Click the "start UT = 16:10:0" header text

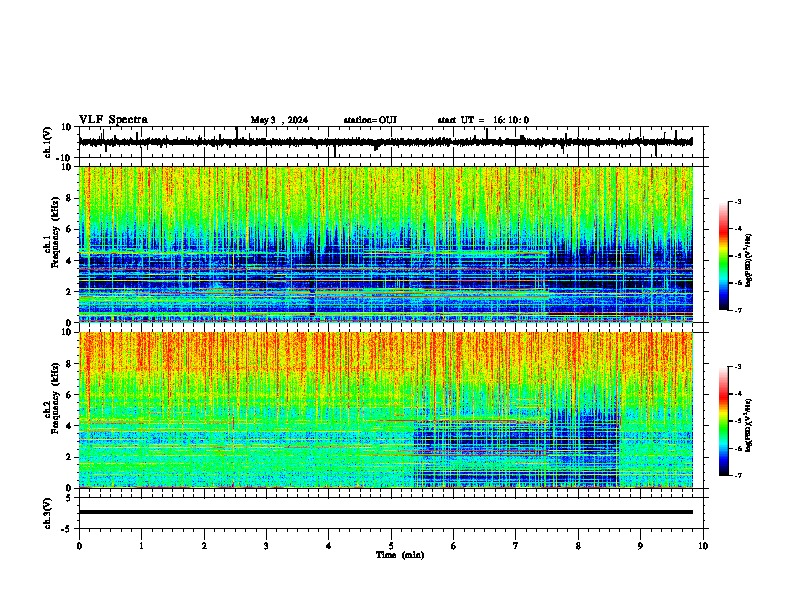pyautogui.click(x=483, y=120)
